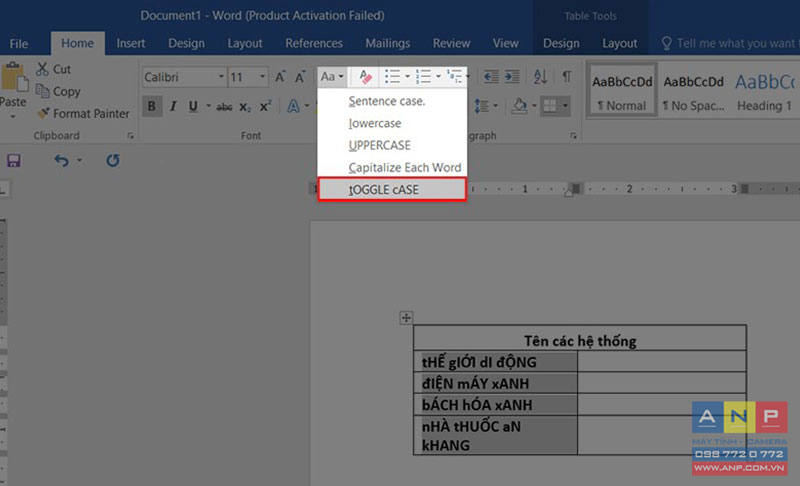Viewport: 800px width, 486px height.
Task: Open the Calibri font name dropdown
Action: tap(221, 77)
